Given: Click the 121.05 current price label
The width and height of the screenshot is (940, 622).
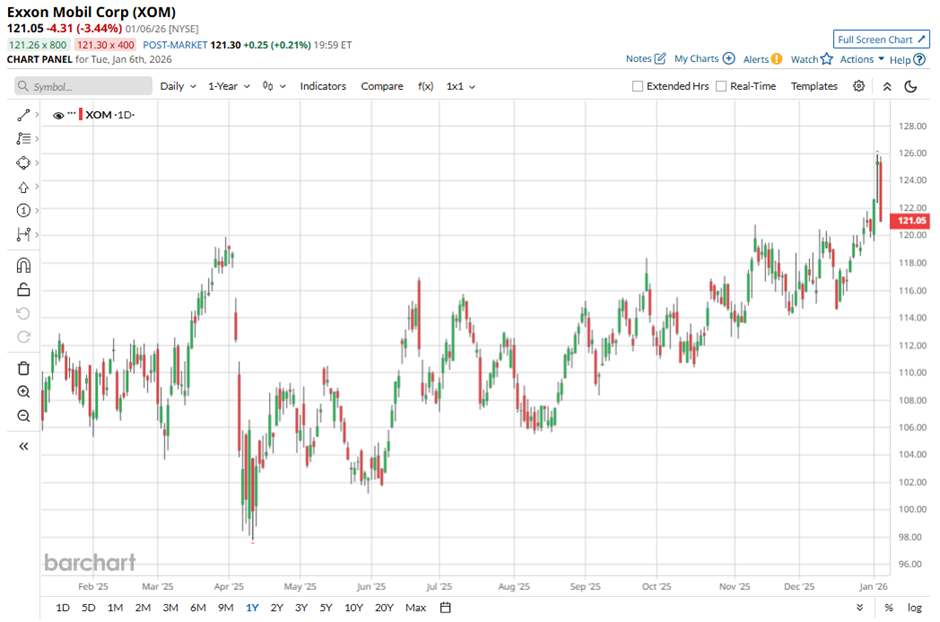Looking at the screenshot, I should [911, 221].
